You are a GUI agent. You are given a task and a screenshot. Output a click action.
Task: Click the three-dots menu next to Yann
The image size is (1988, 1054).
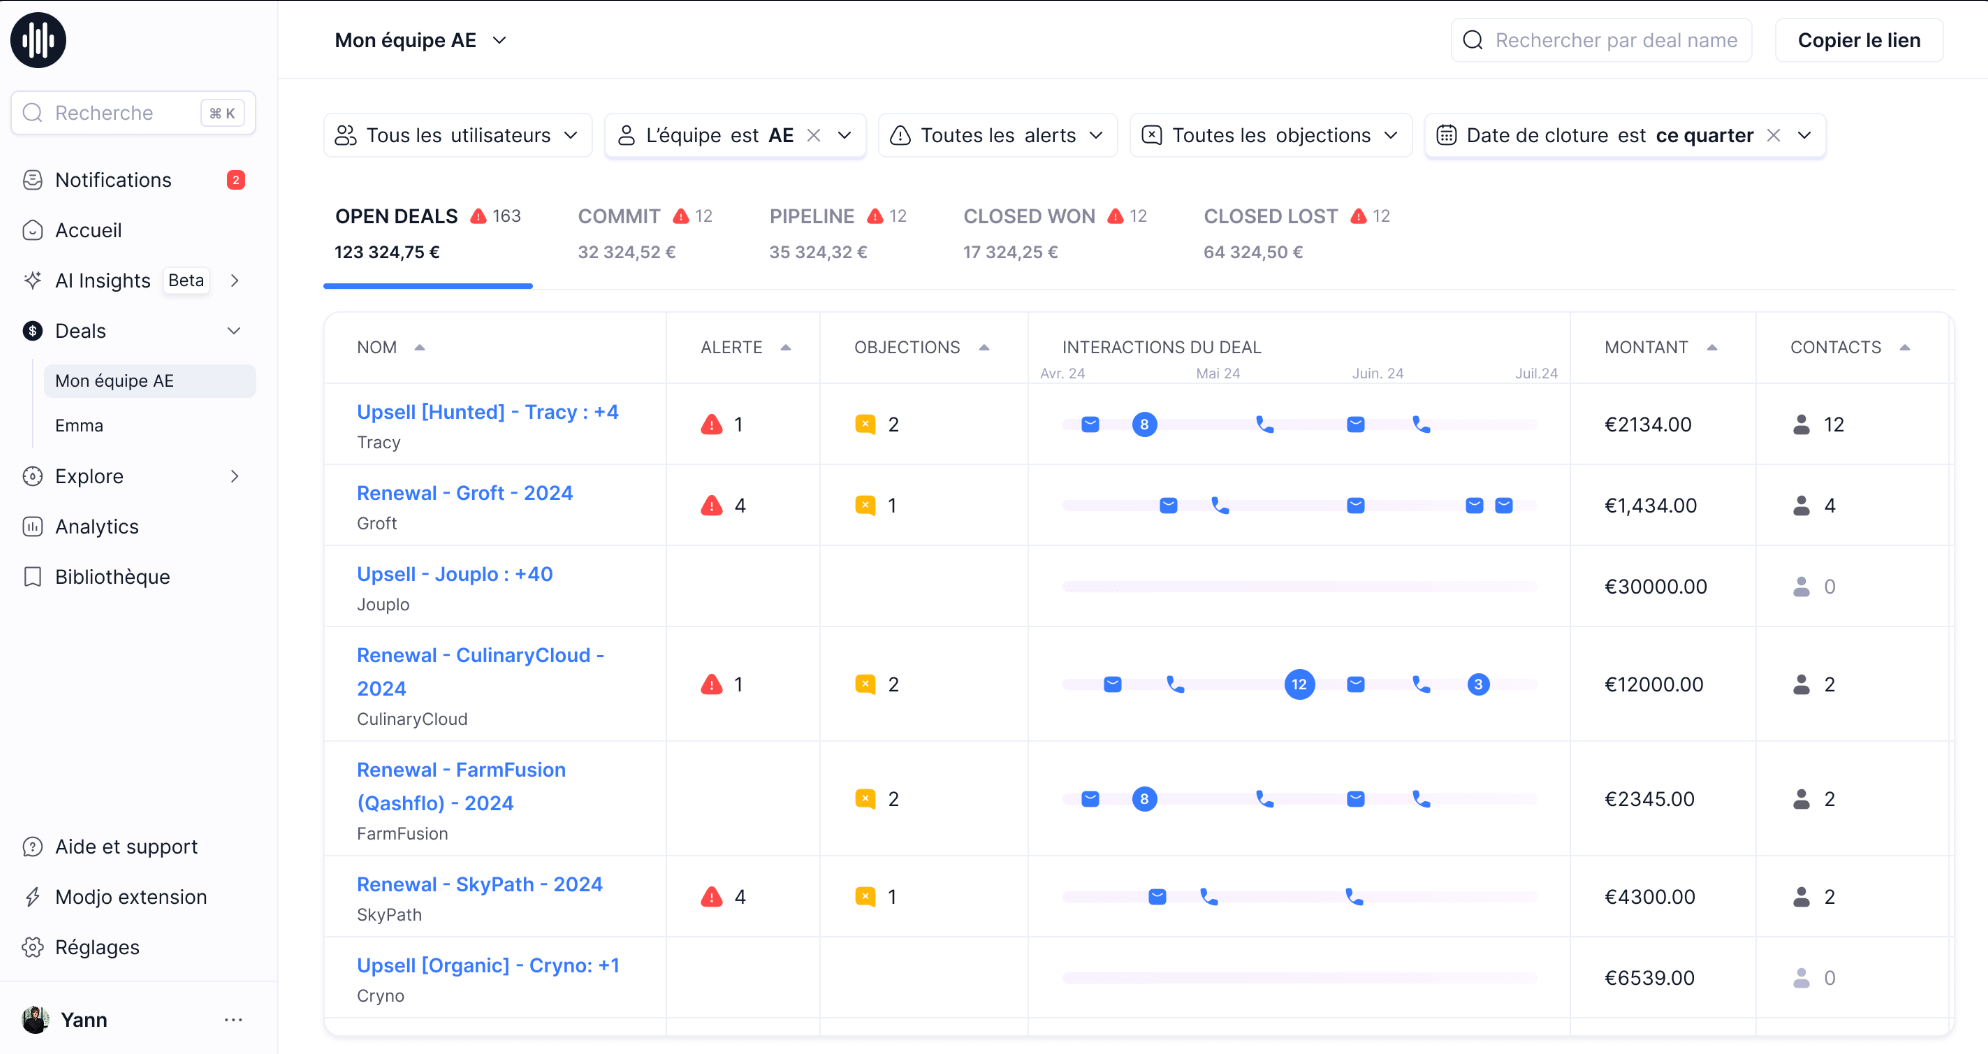tap(233, 1020)
